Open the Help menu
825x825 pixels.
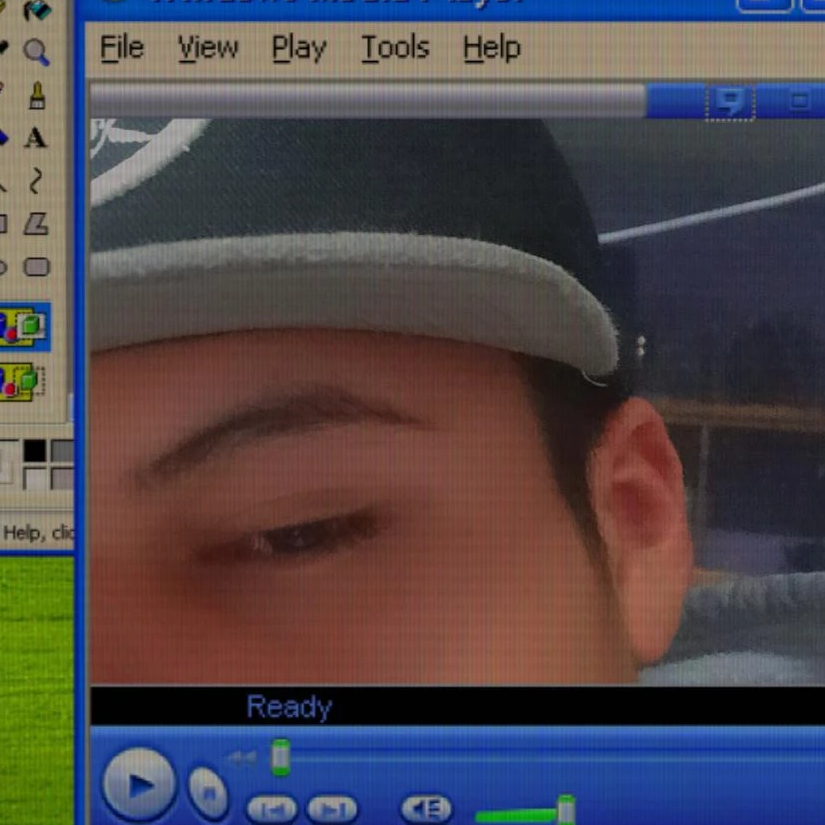coord(491,48)
